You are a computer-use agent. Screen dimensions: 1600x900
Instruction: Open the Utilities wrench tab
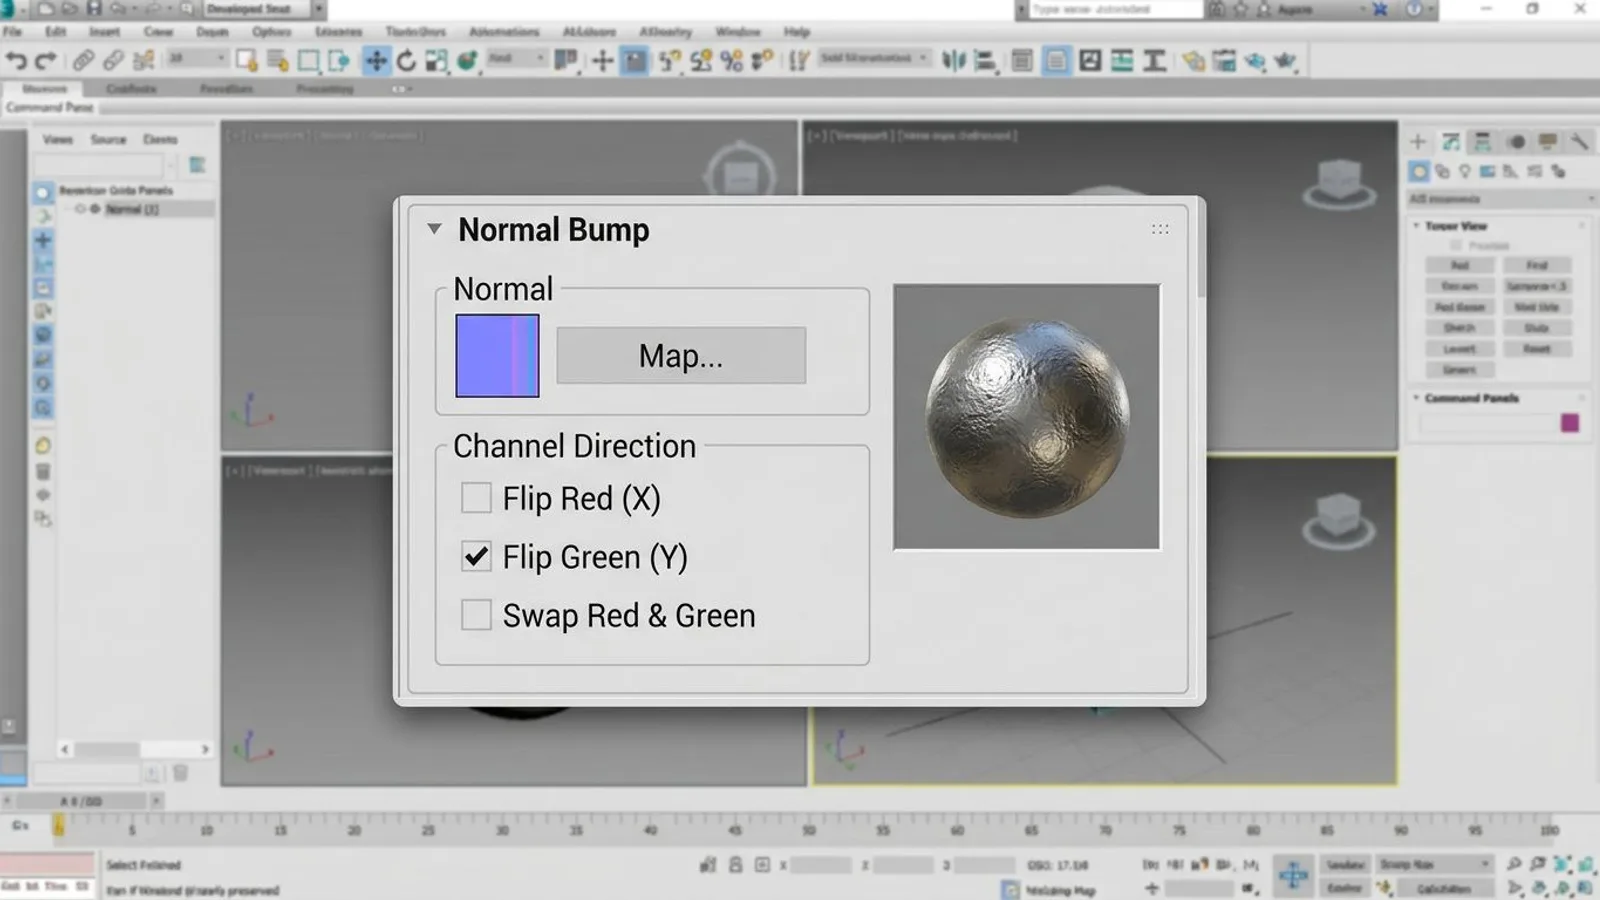[x=1579, y=141]
